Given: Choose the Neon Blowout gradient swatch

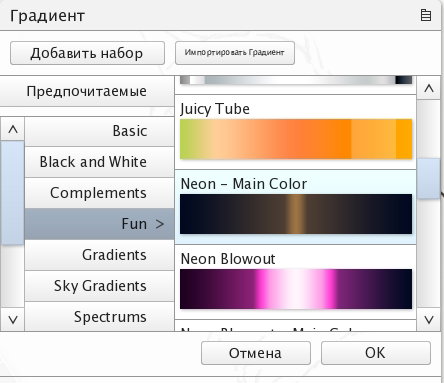Looking at the screenshot, I should click(x=296, y=289).
